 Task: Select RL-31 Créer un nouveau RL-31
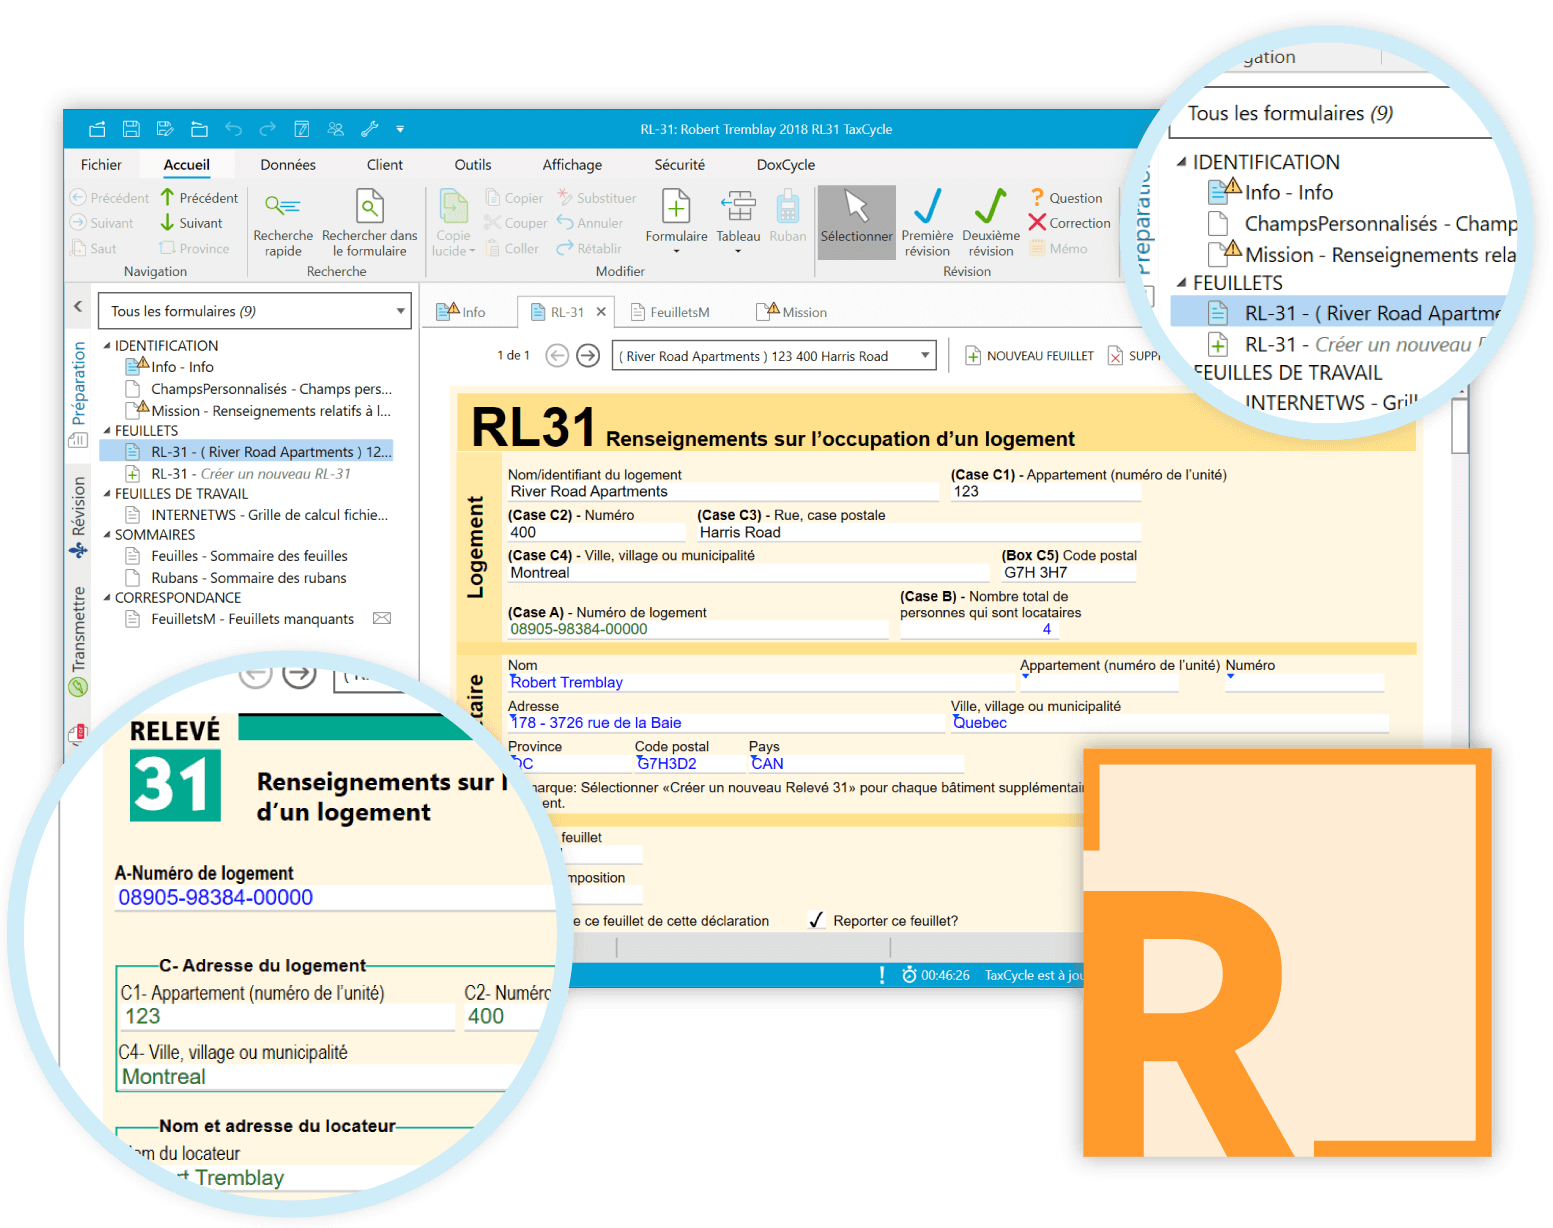coord(239,474)
